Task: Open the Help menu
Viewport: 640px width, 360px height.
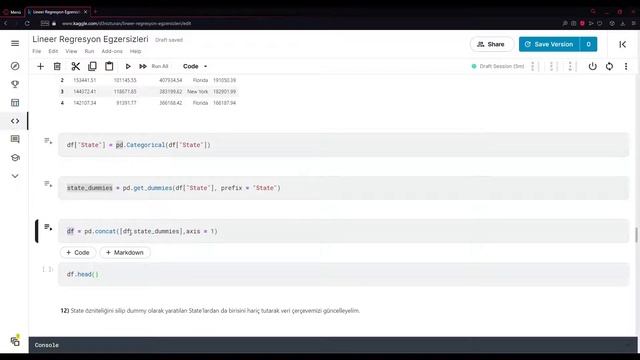Action: [x=136, y=51]
